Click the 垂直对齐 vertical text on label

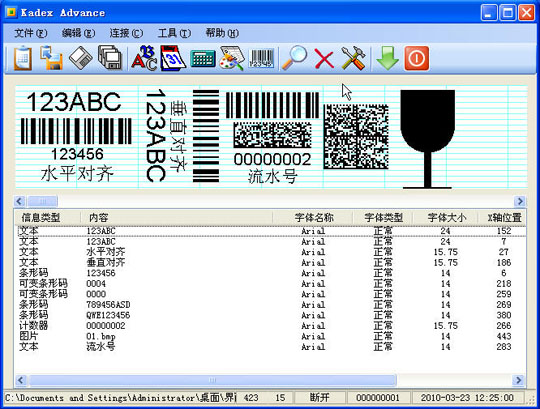179,136
